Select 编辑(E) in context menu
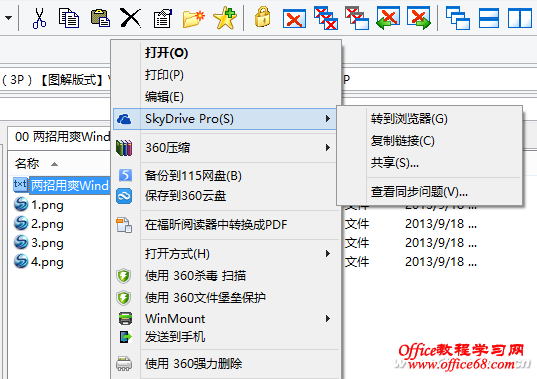The height and width of the screenshot is (379, 537). (227, 97)
